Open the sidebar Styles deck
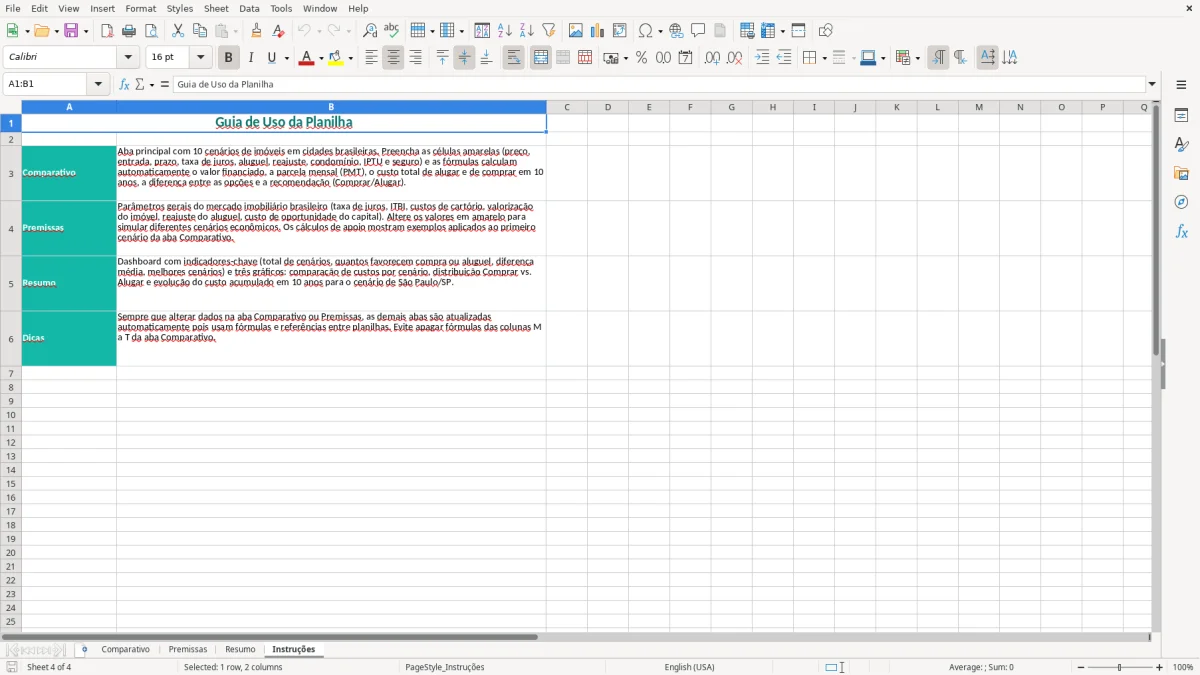The width and height of the screenshot is (1200, 675). click(x=1181, y=145)
